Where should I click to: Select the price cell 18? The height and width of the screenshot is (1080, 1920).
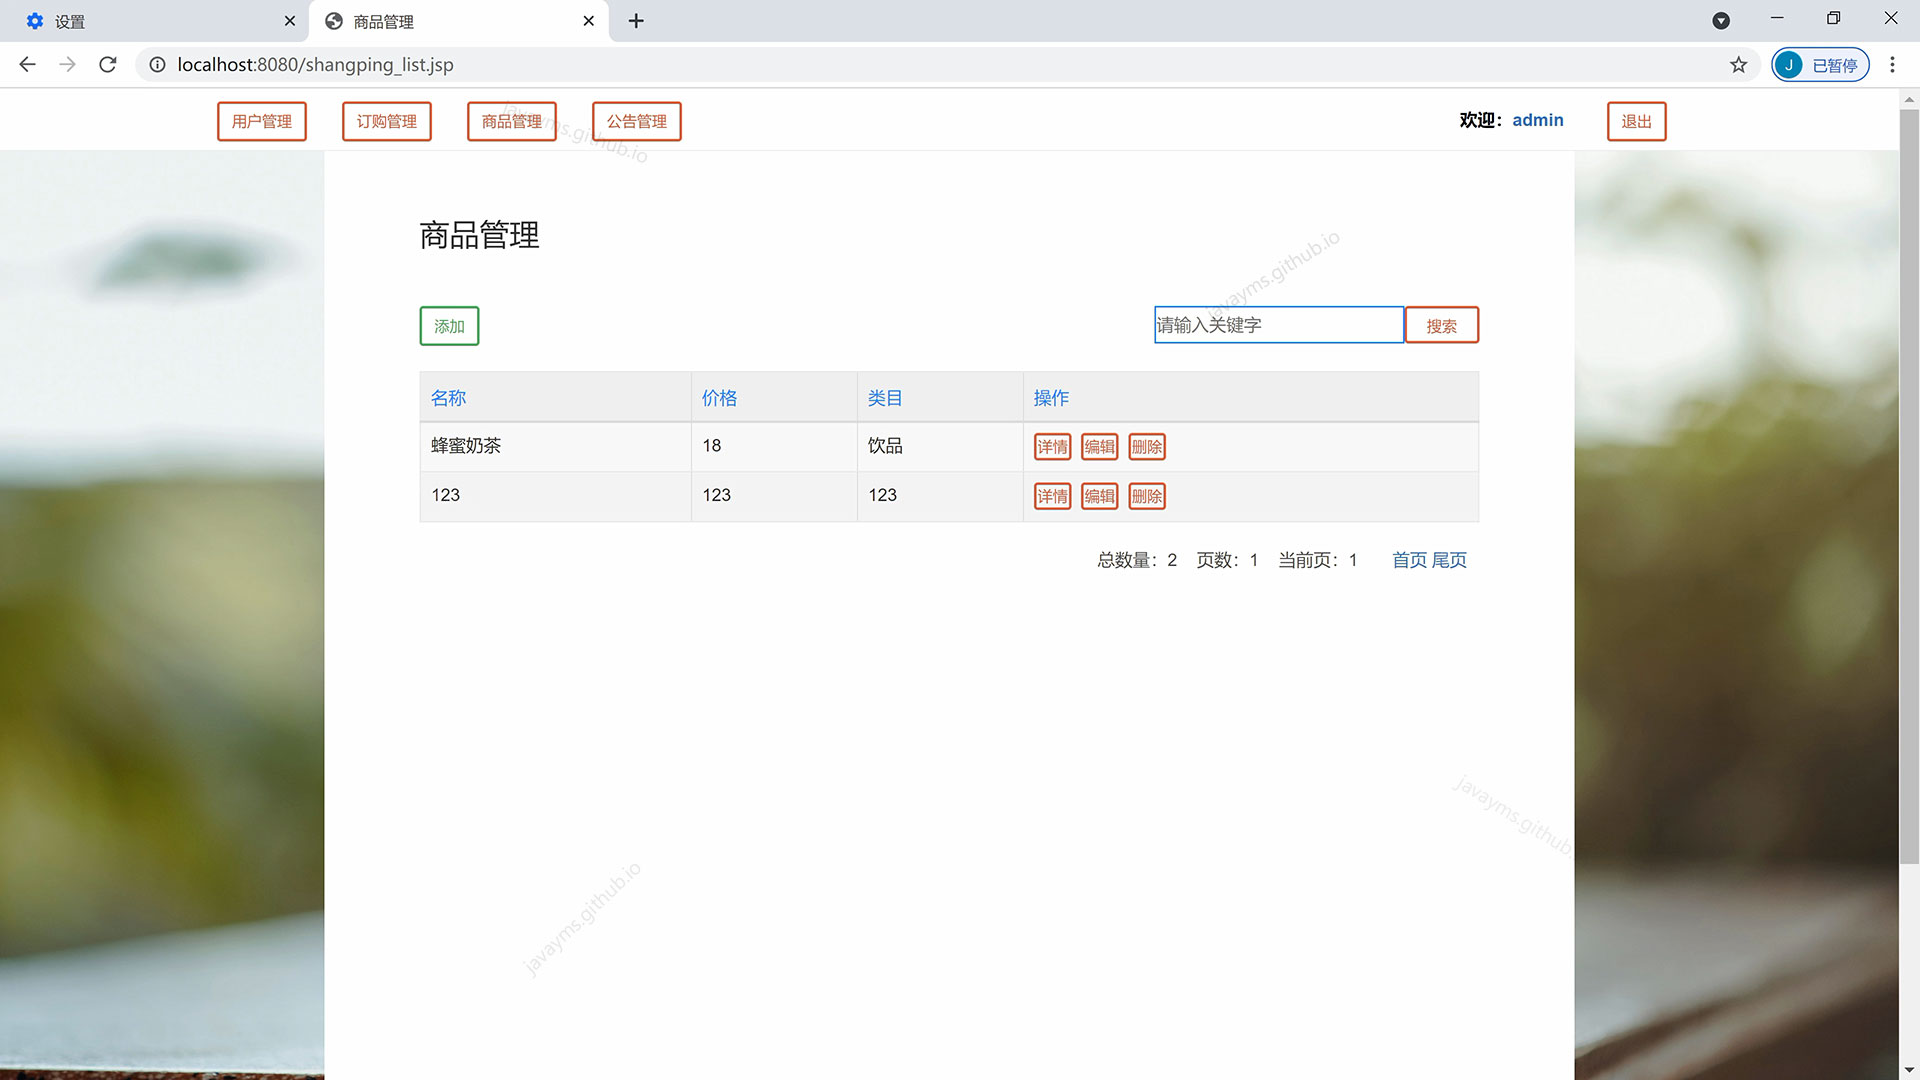pyautogui.click(x=774, y=446)
